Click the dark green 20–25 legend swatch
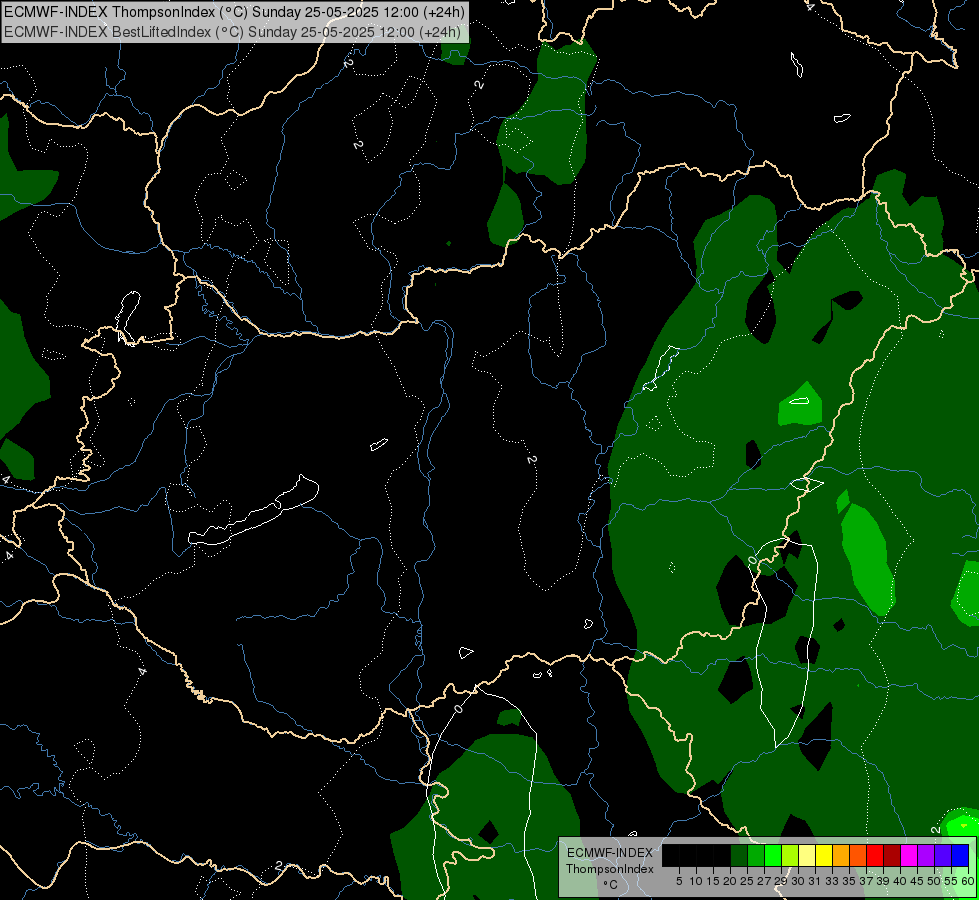 pyautogui.click(x=739, y=855)
